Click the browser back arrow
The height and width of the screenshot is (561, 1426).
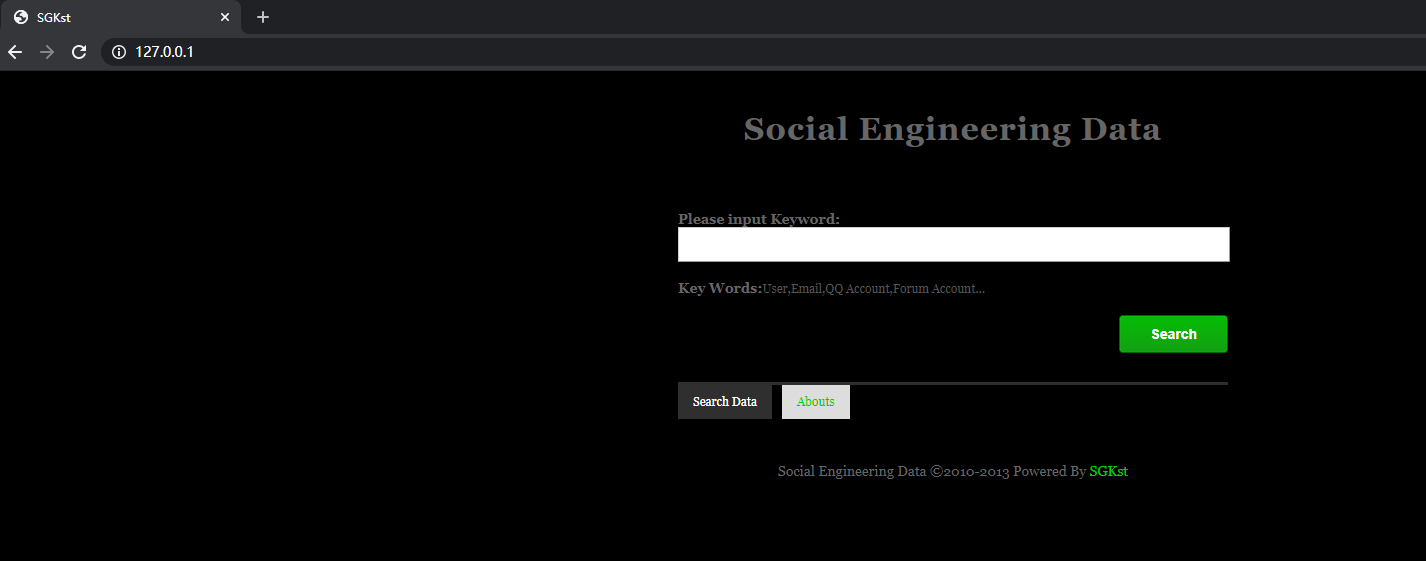point(15,52)
